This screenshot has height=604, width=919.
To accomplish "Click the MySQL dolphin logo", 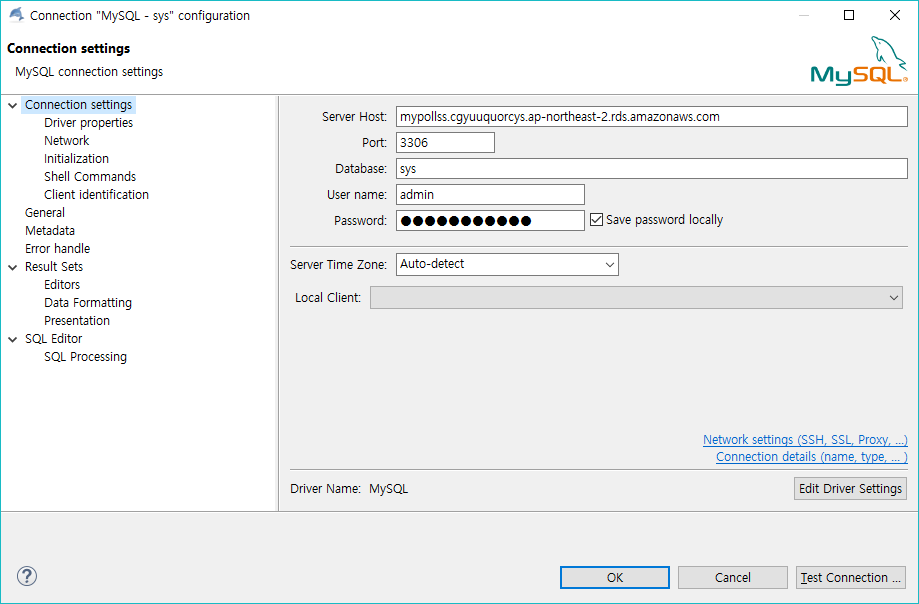I will click(859, 61).
